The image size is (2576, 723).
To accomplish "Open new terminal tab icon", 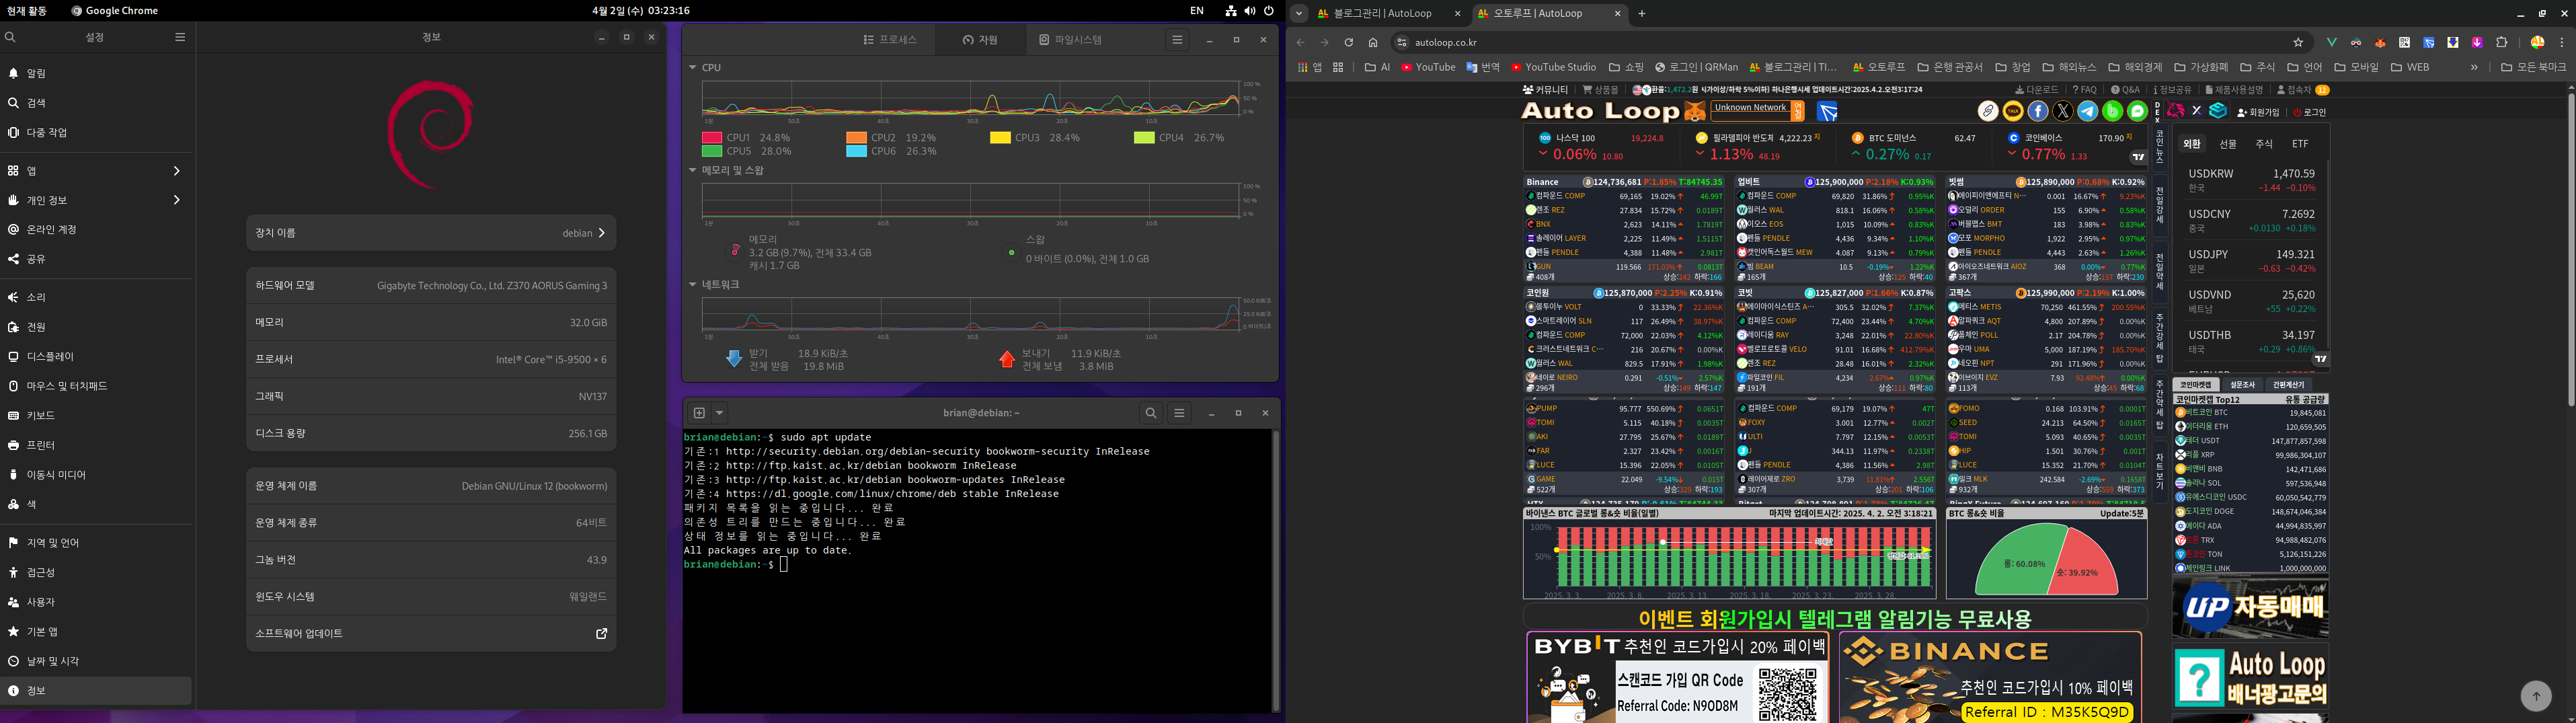I will pyautogui.click(x=699, y=413).
